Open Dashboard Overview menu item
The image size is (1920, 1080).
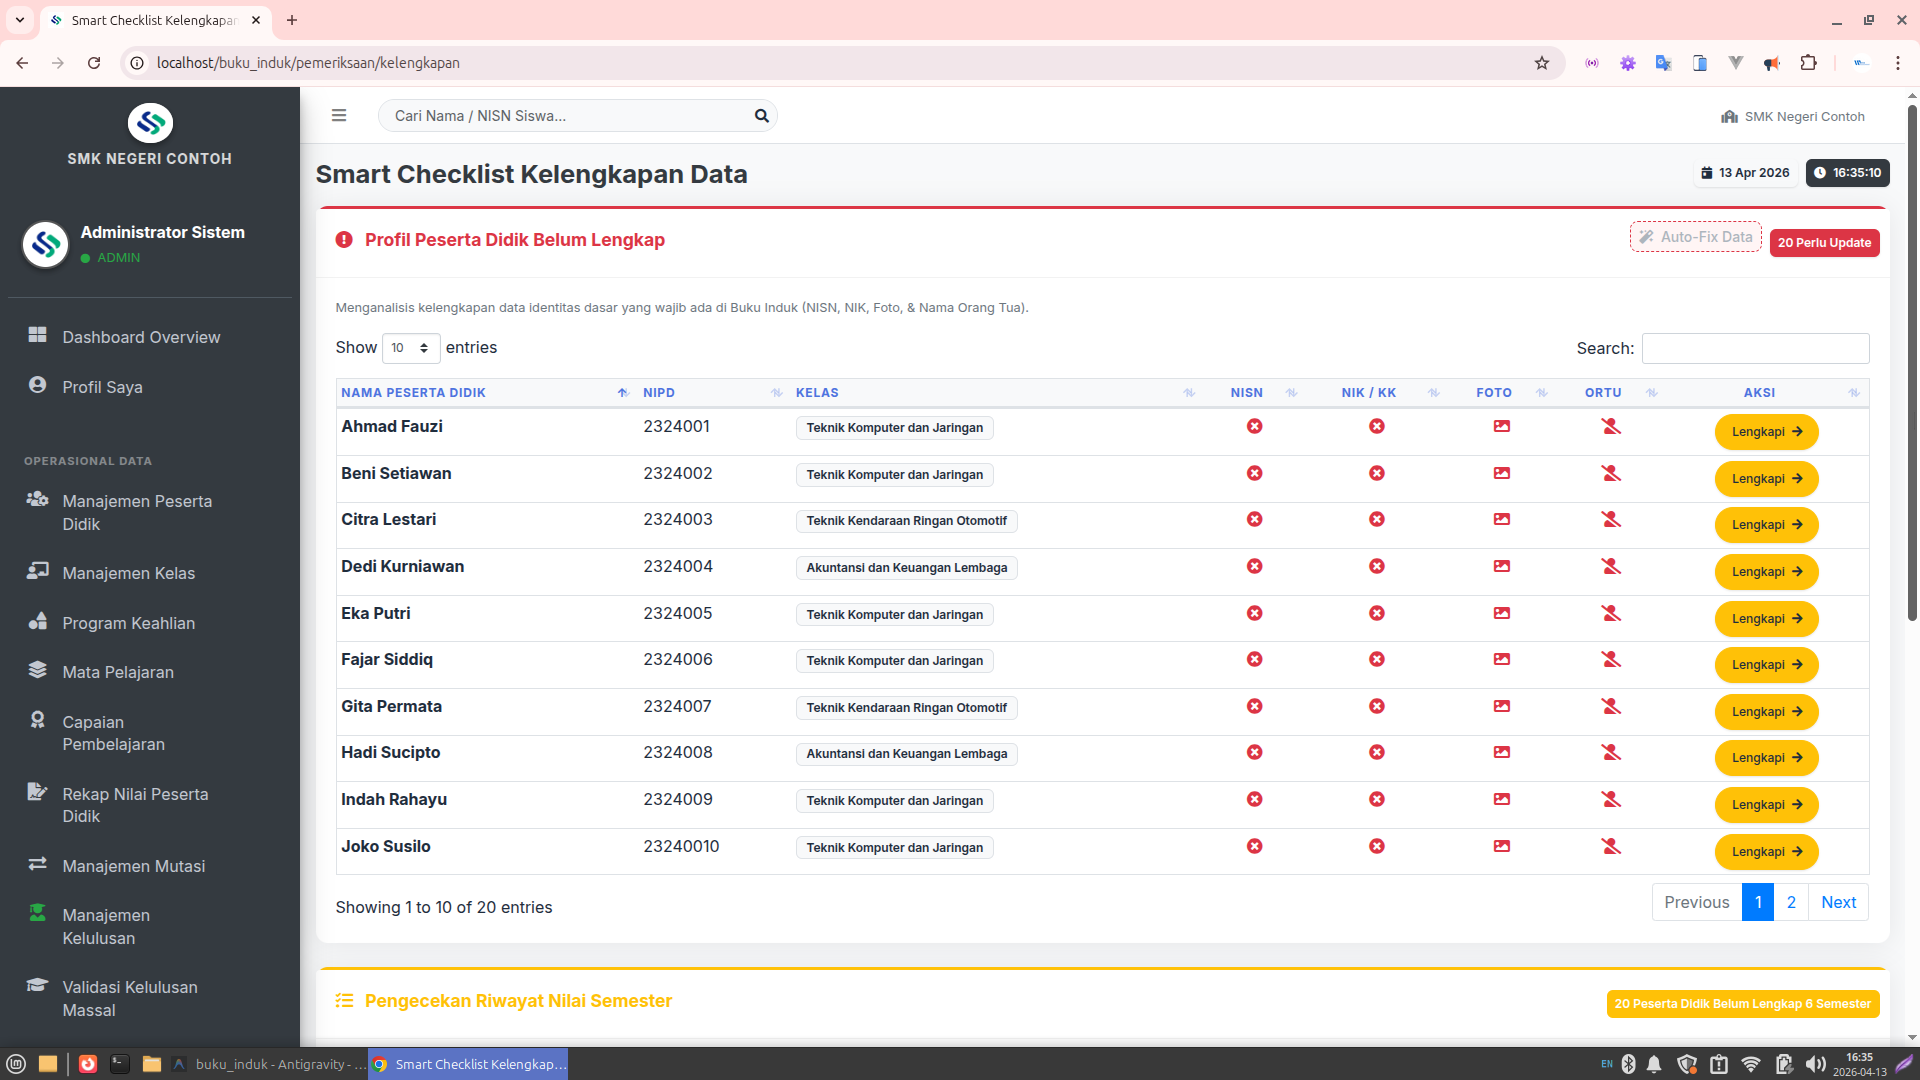pyautogui.click(x=141, y=337)
